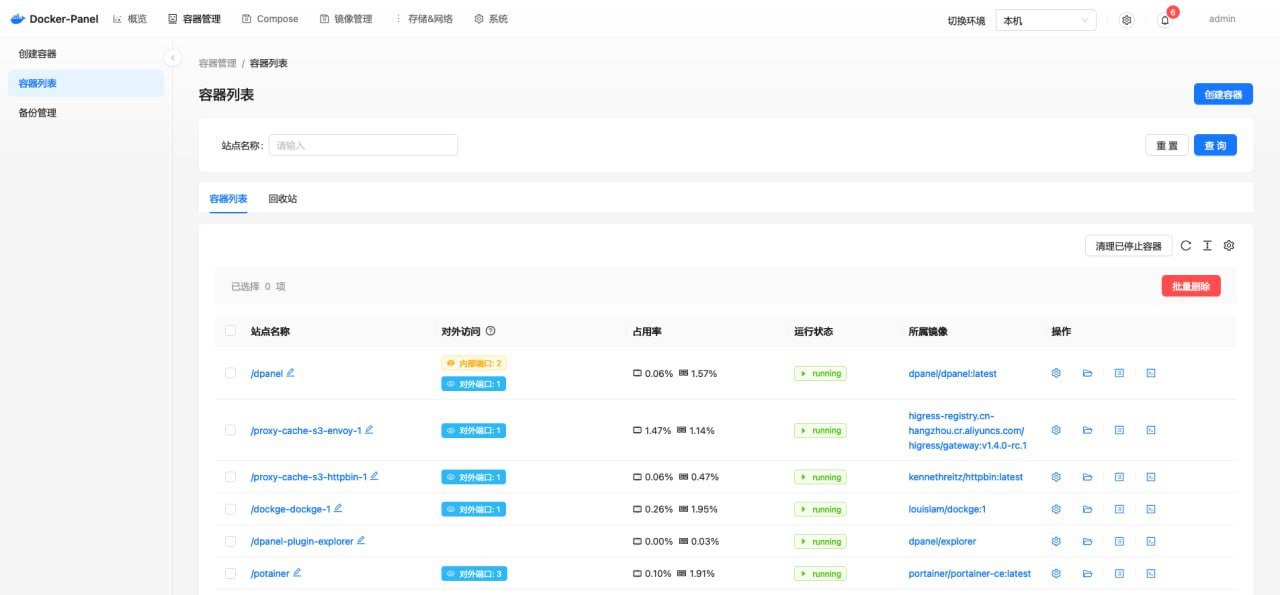Viewport: 1280px width, 595px height.
Task: Collapse the left sidebar arrow
Action: coord(172,58)
